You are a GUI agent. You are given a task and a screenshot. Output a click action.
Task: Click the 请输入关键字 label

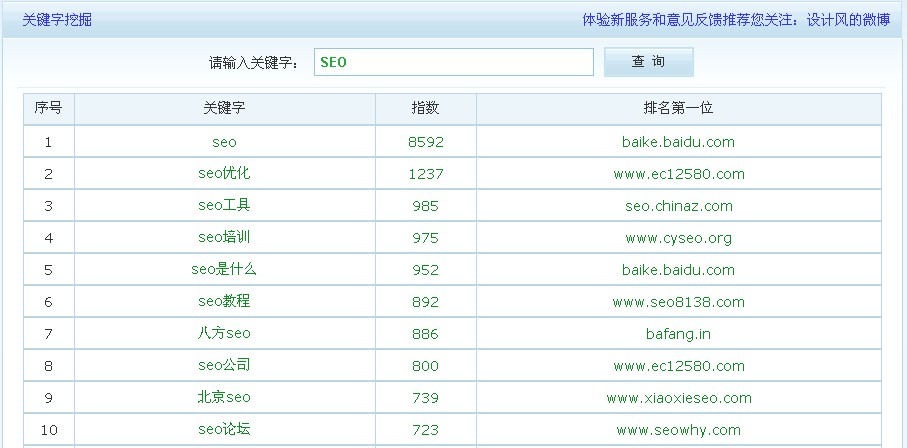pos(253,63)
